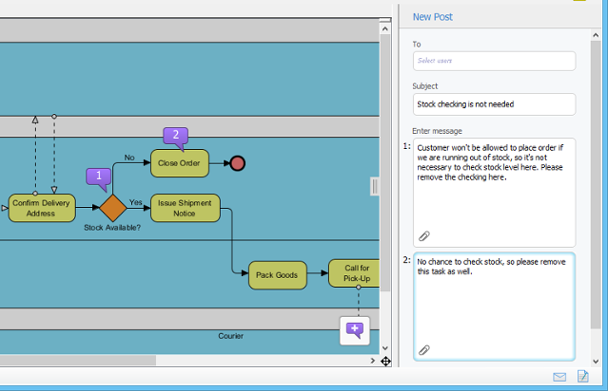The image size is (608, 391).
Task: Click the diagram scroll down arrow
Action: pyautogui.click(x=385, y=348)
